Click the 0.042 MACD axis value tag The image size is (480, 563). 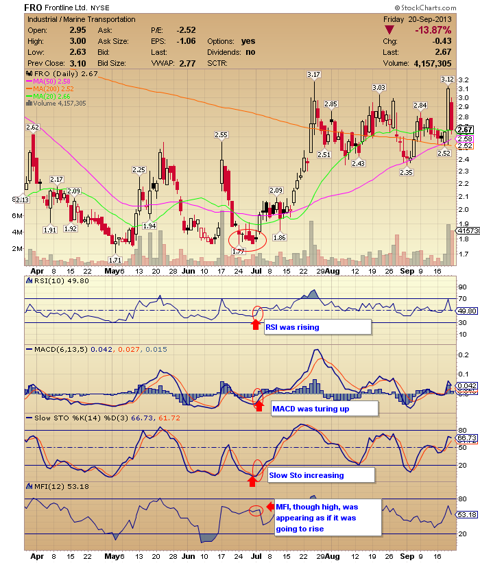click(467, 386)
